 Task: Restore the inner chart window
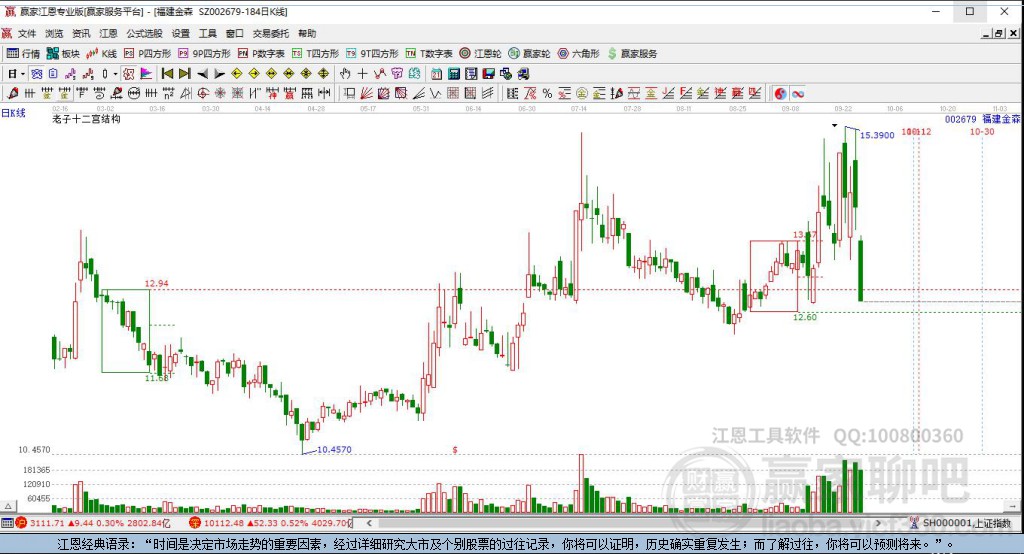tap(999, 33)
